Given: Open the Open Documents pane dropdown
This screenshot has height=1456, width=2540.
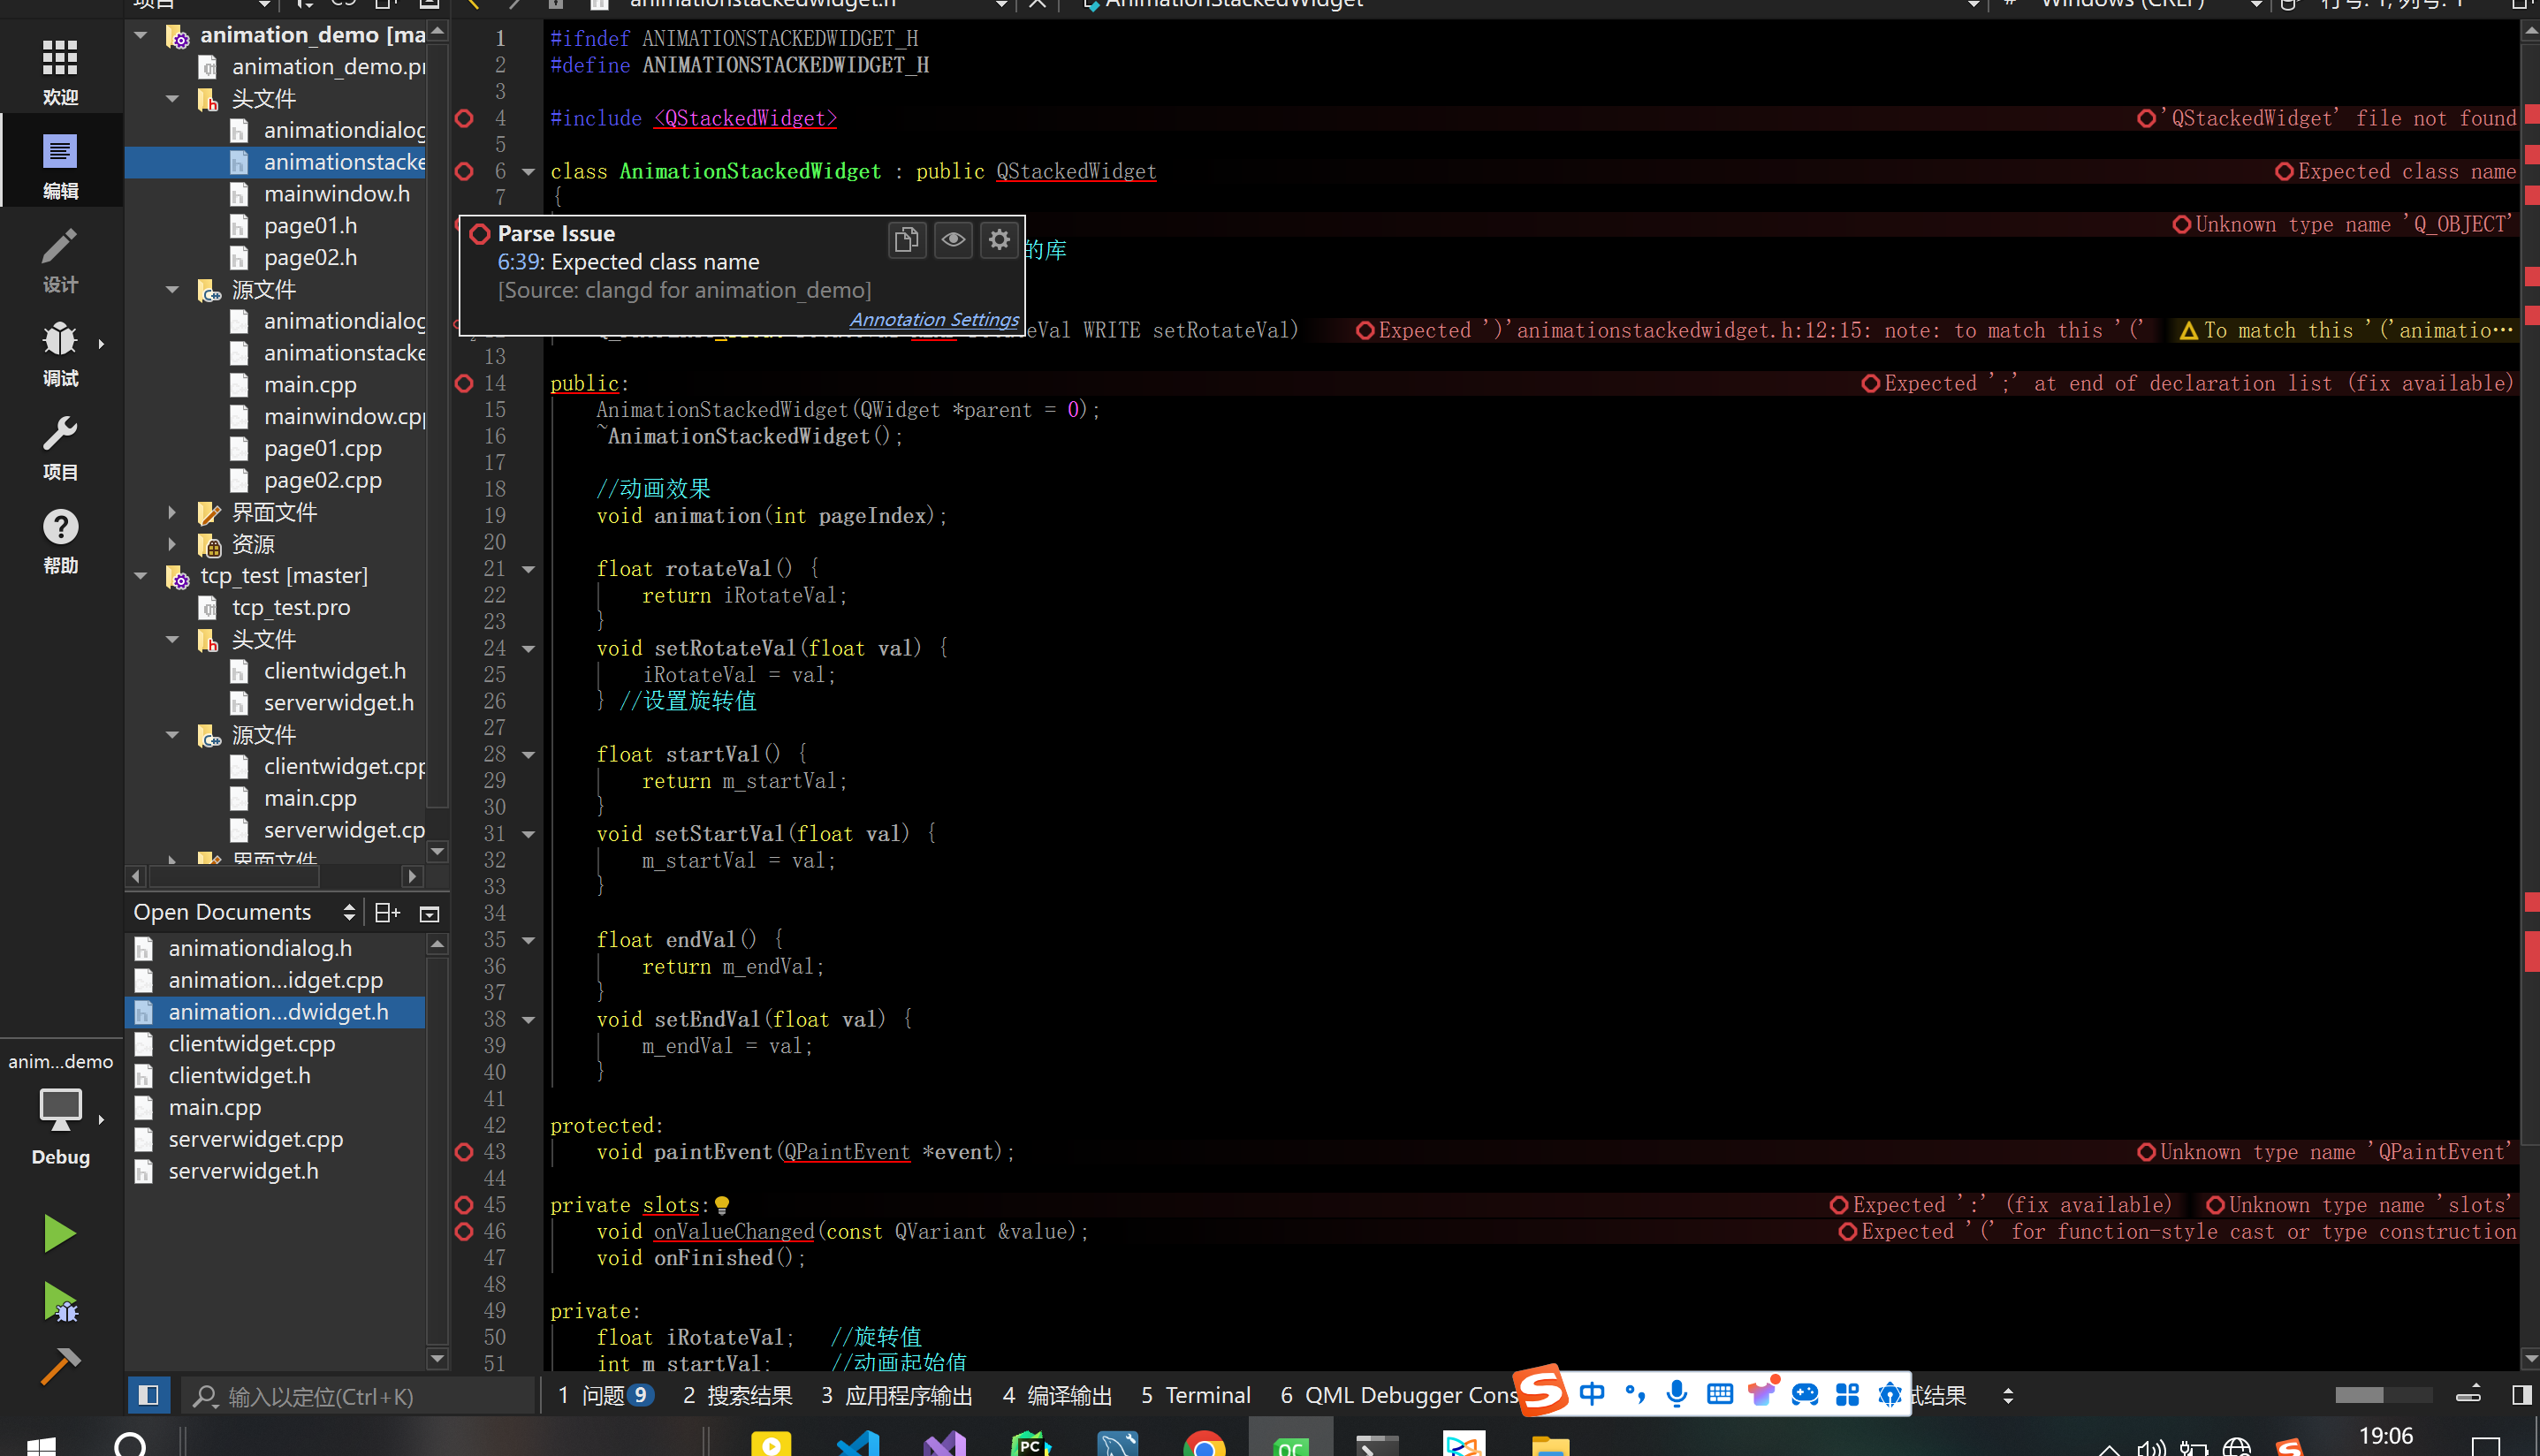Looking at the screenshot, I should point(348,912).
